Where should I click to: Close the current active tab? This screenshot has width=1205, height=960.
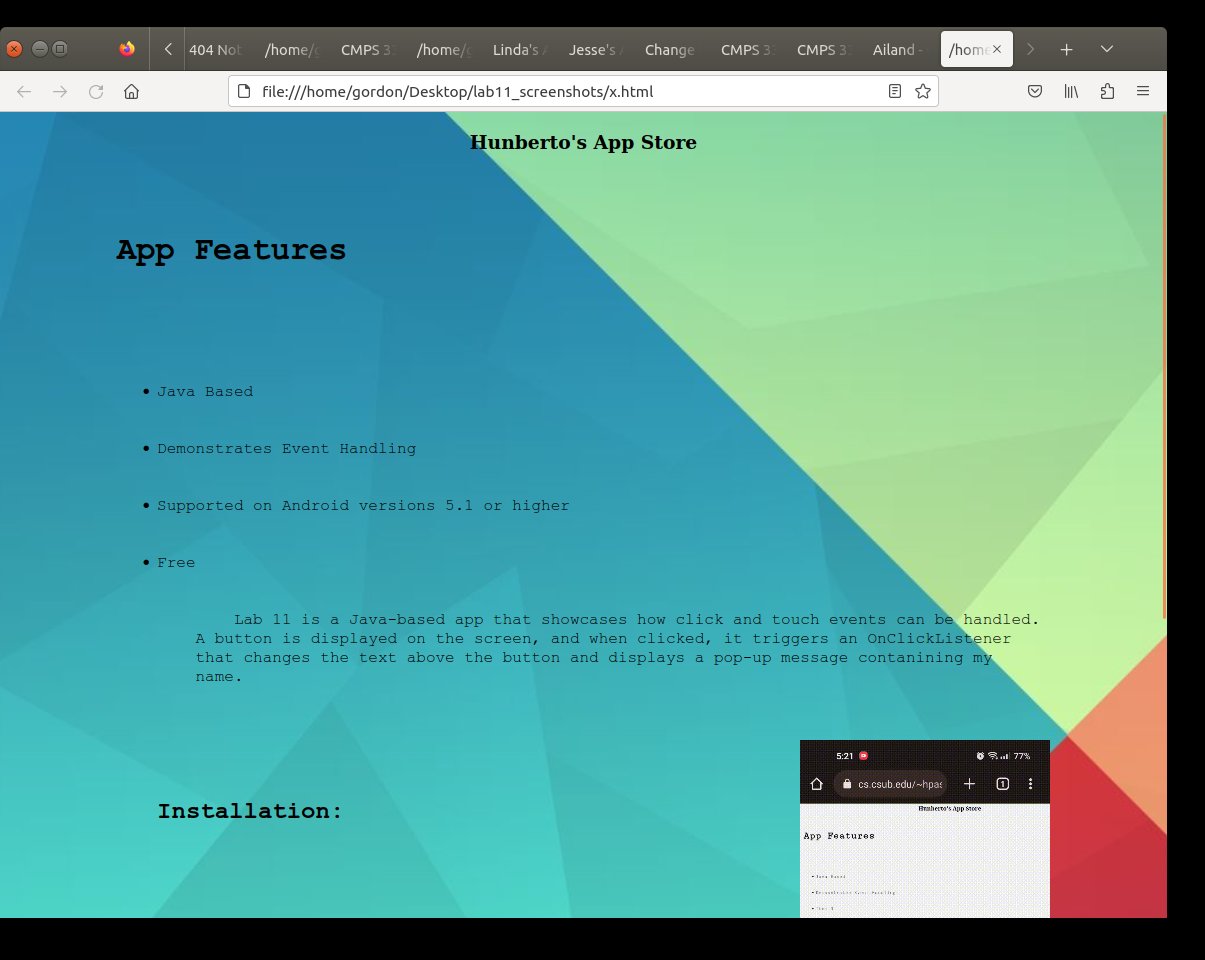click(997, 49)
